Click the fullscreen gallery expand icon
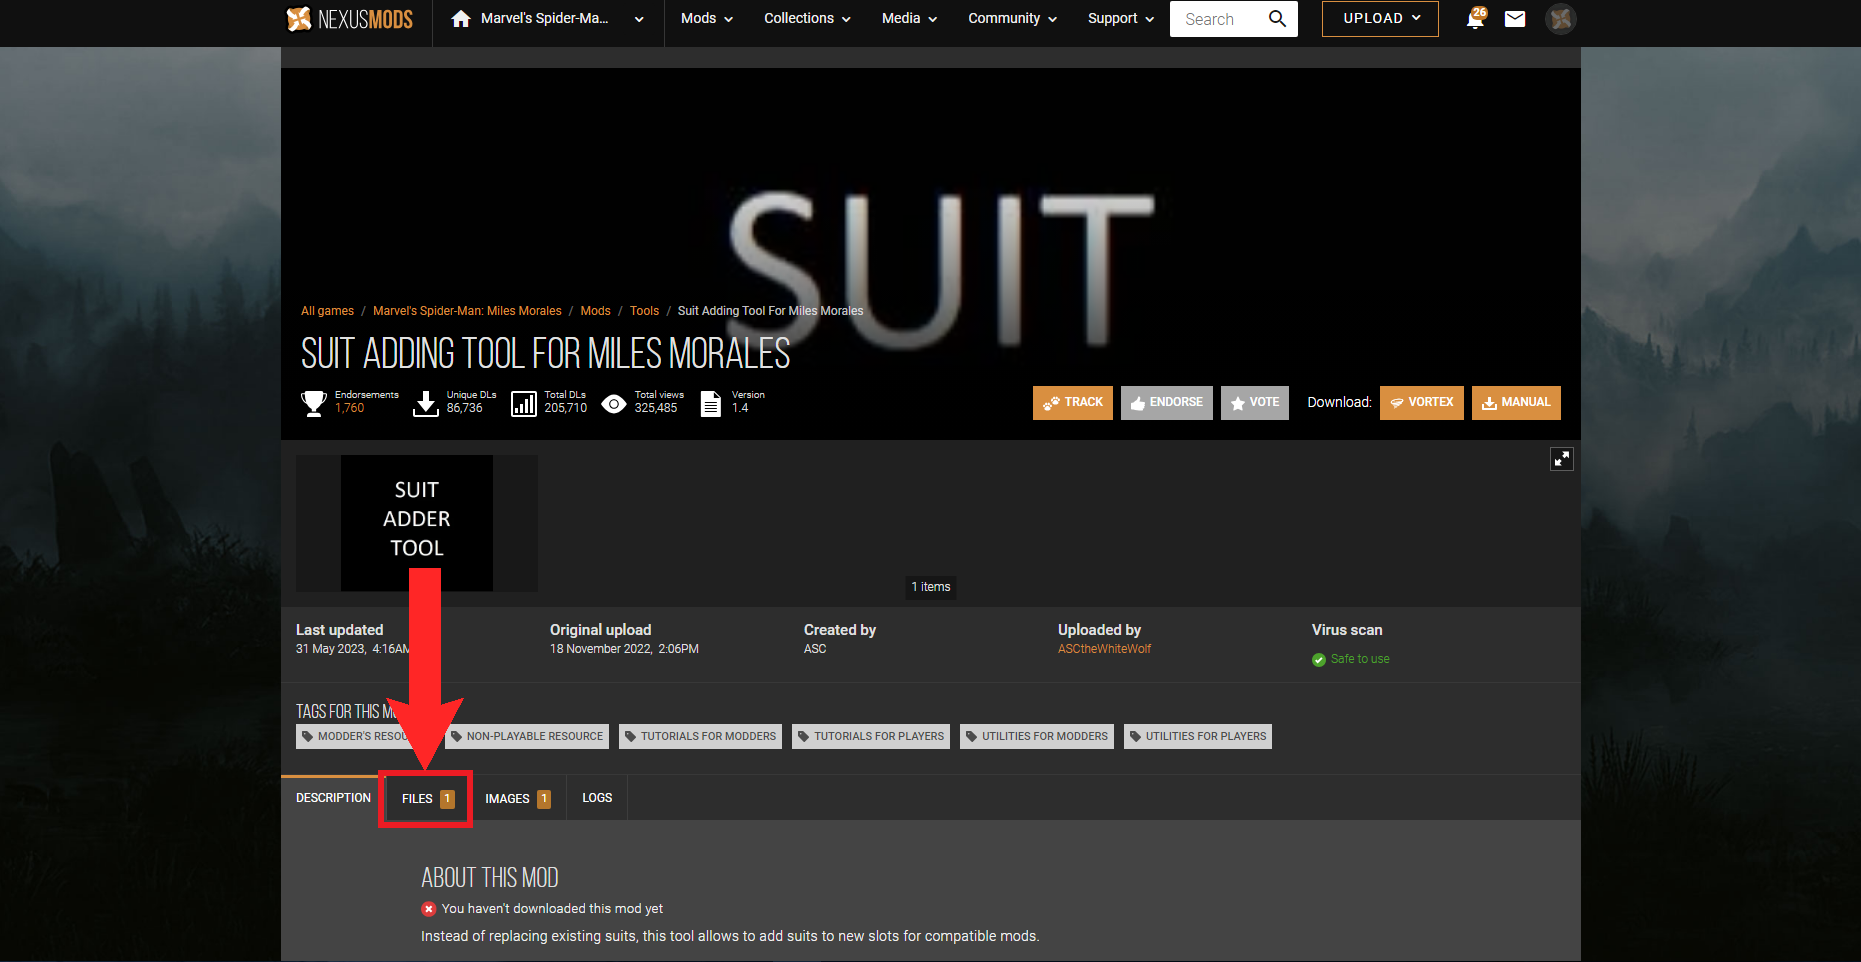The image size is (1861, 962). pyautogui.click(x=1562, y=458)
